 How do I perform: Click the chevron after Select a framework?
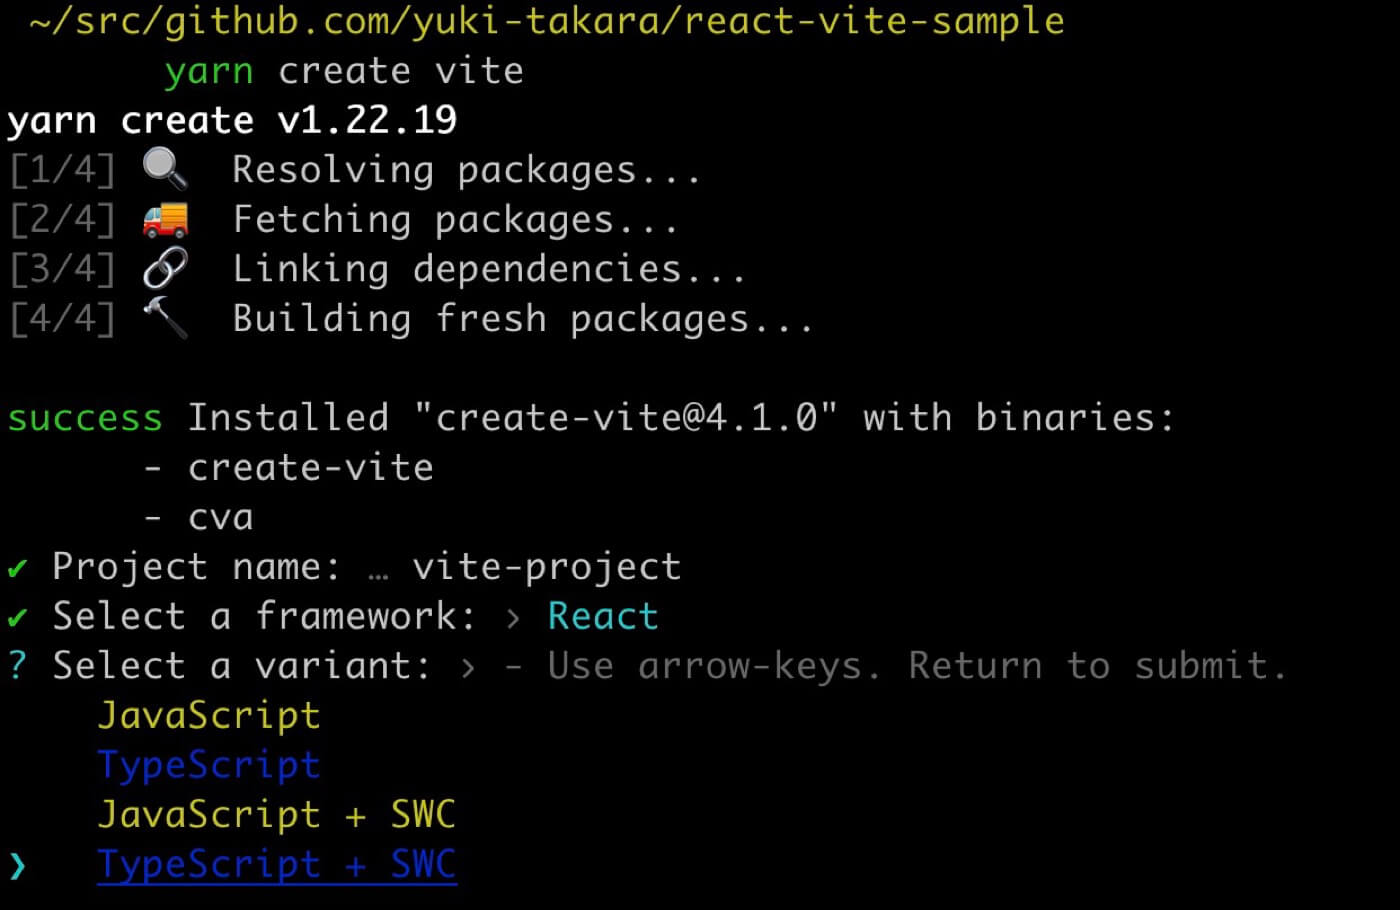tap(513, 618)
